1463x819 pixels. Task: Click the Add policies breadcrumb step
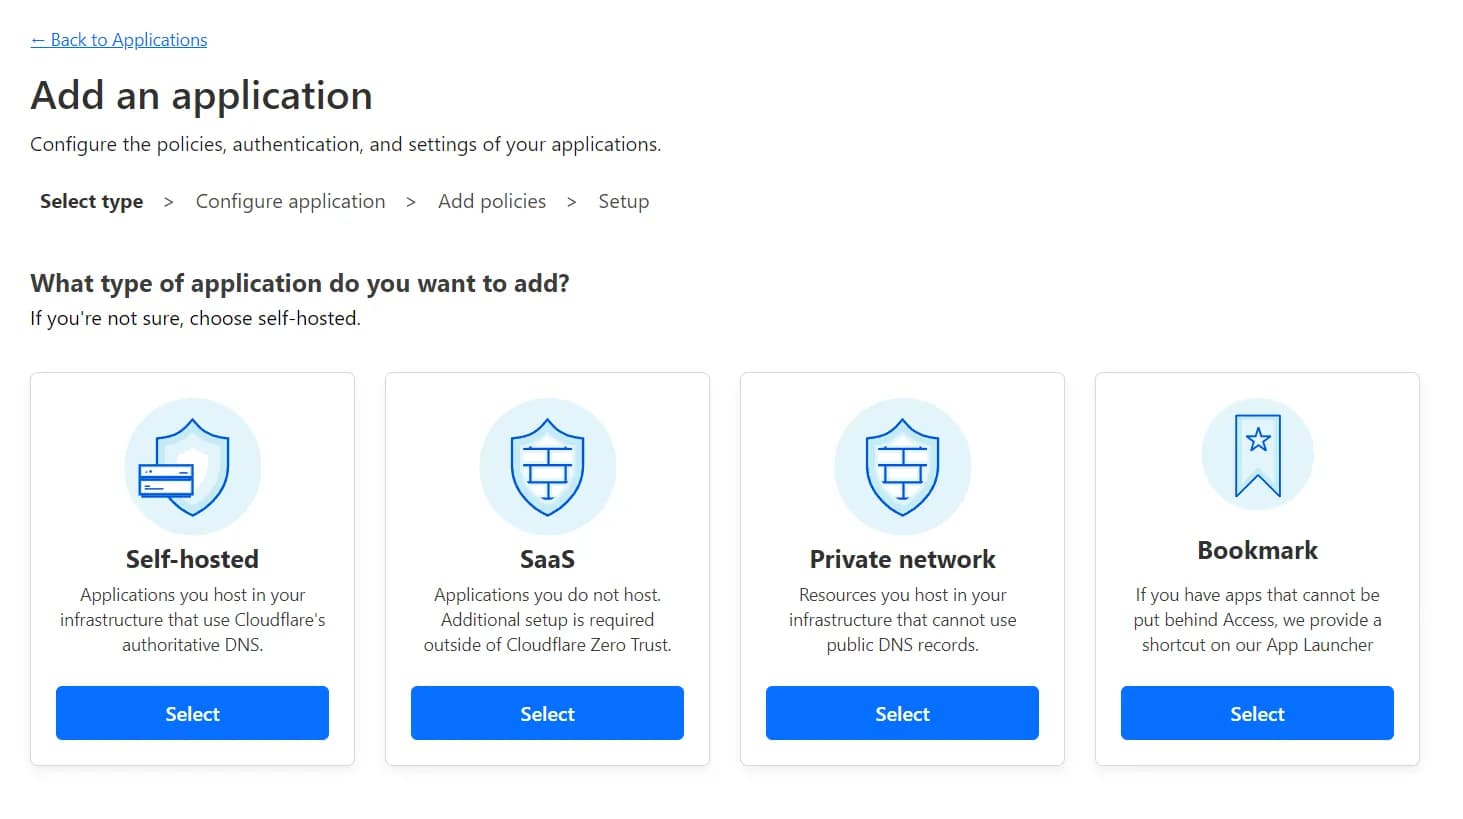click(x=492, y=201)
